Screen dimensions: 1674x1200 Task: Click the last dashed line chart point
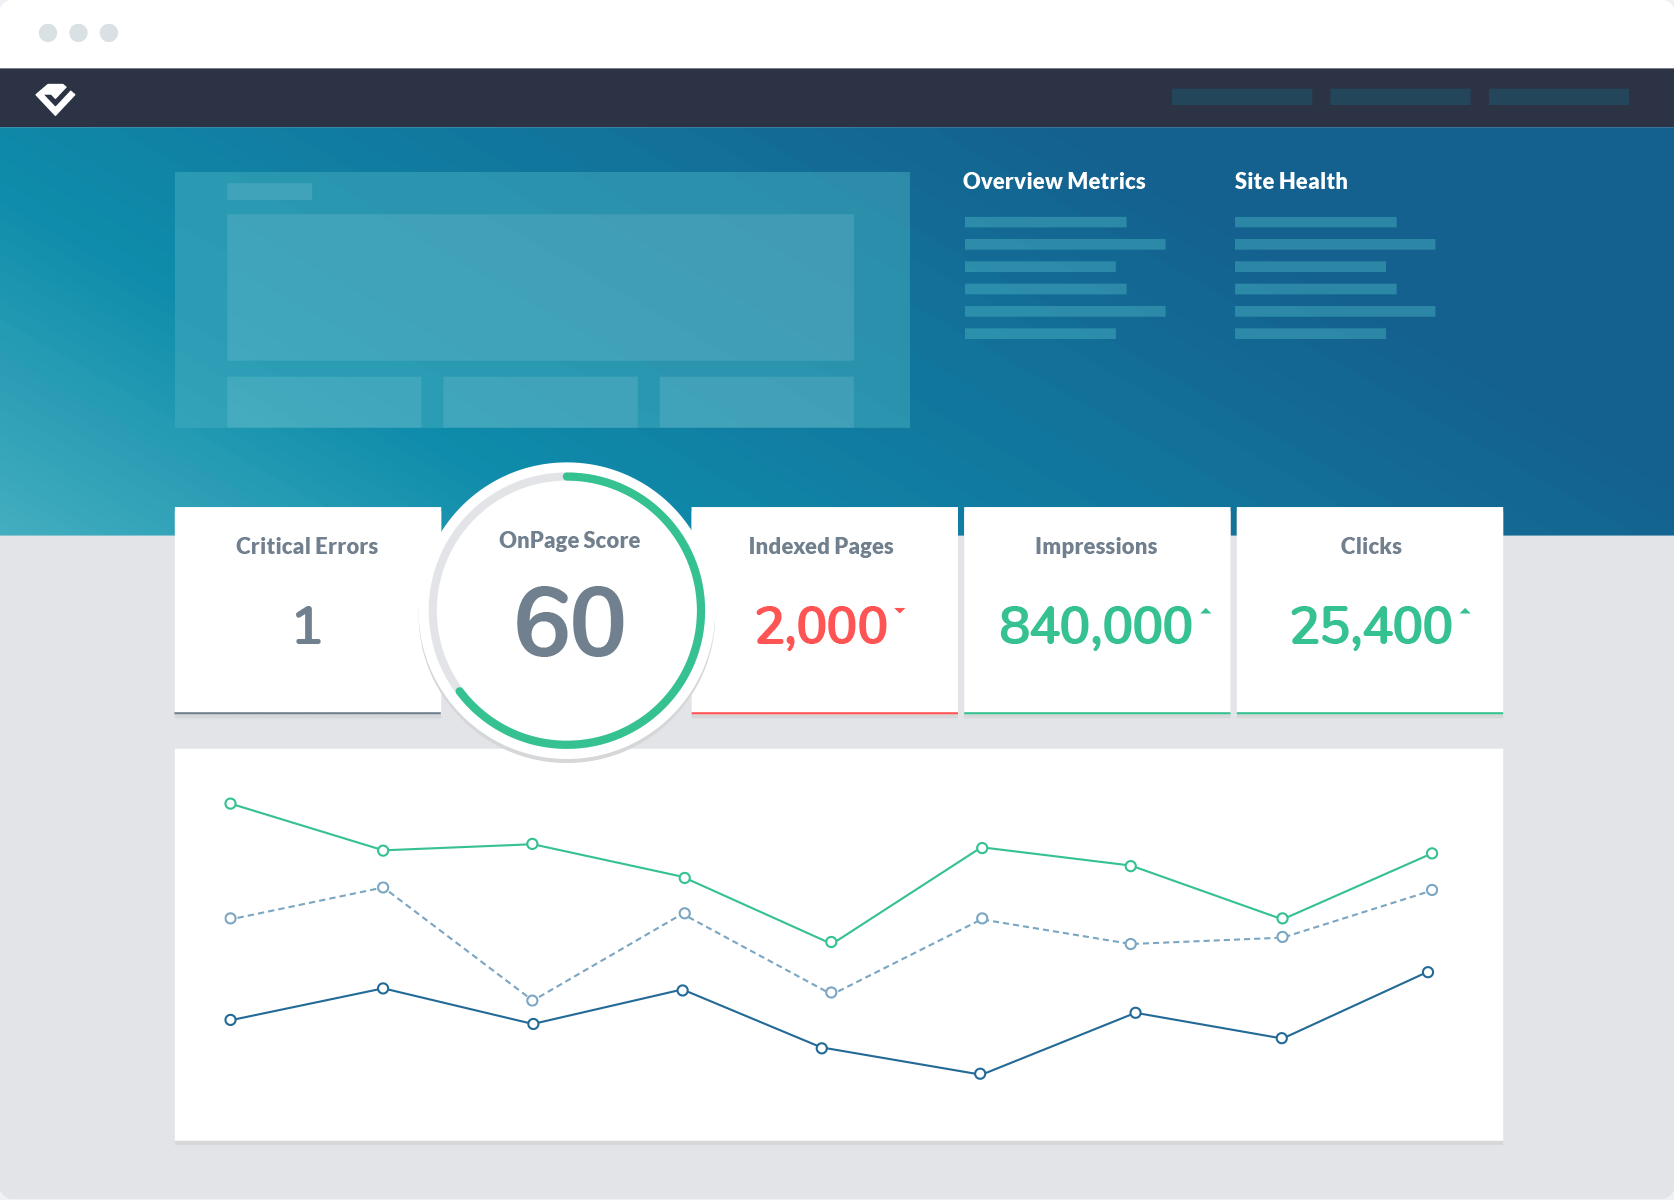(1432, 890)
